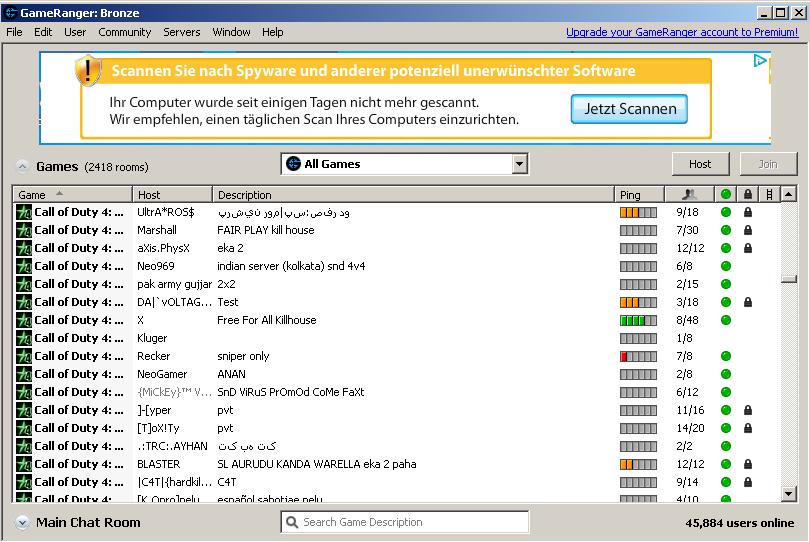Image resolution: width=810 pixels, height=542 pixels.
Task: Click Upgrade your GameRanger account to Premium link
Action: point(682,32)
